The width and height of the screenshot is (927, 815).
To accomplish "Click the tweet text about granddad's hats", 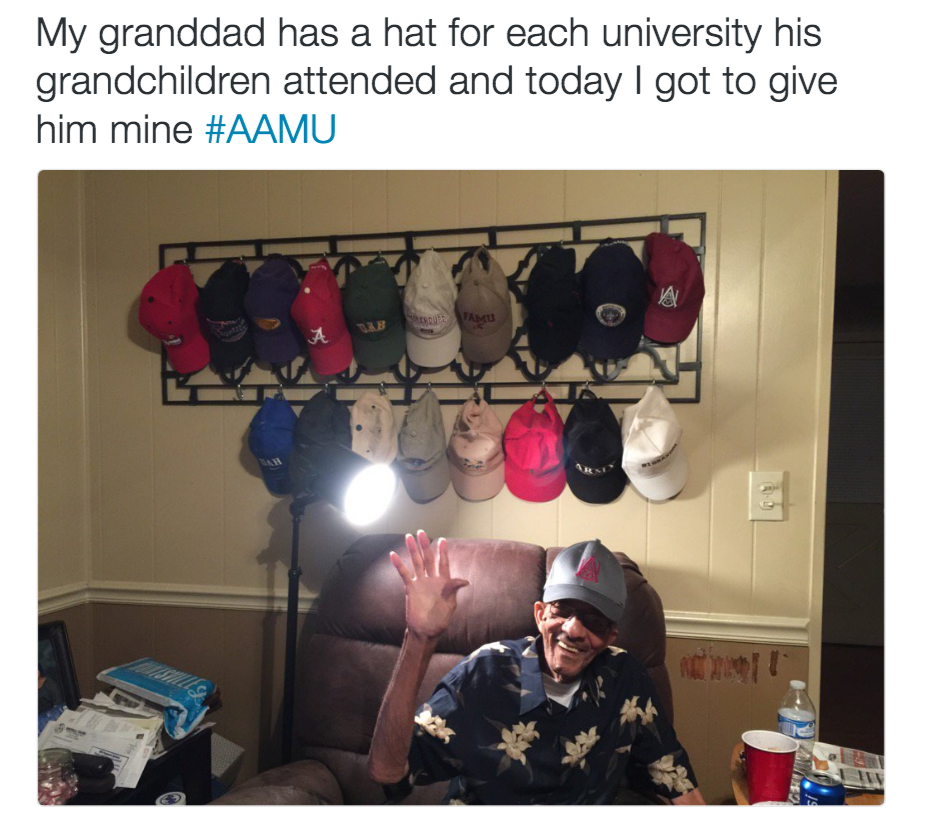I will coord(436,80).
